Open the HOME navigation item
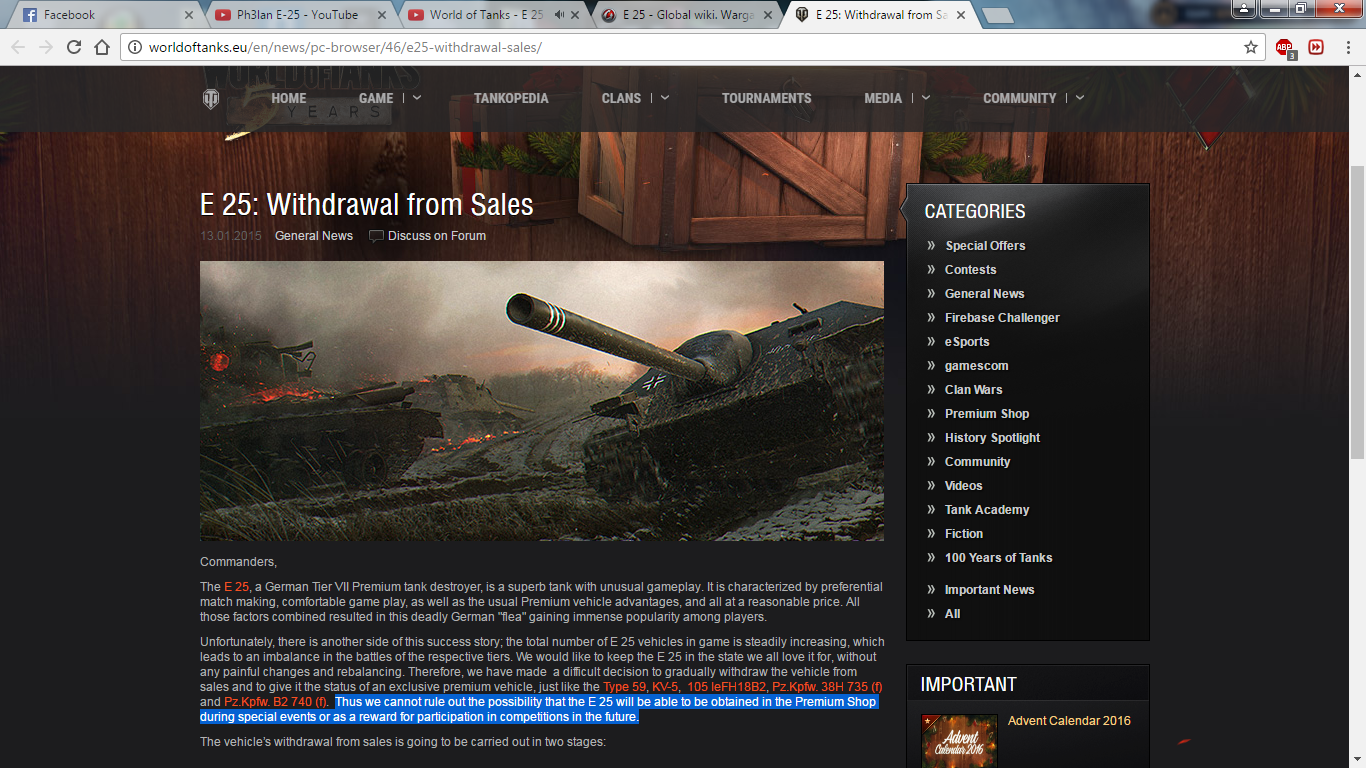Viewport: 1366px width, 768px height. (289, 98)
